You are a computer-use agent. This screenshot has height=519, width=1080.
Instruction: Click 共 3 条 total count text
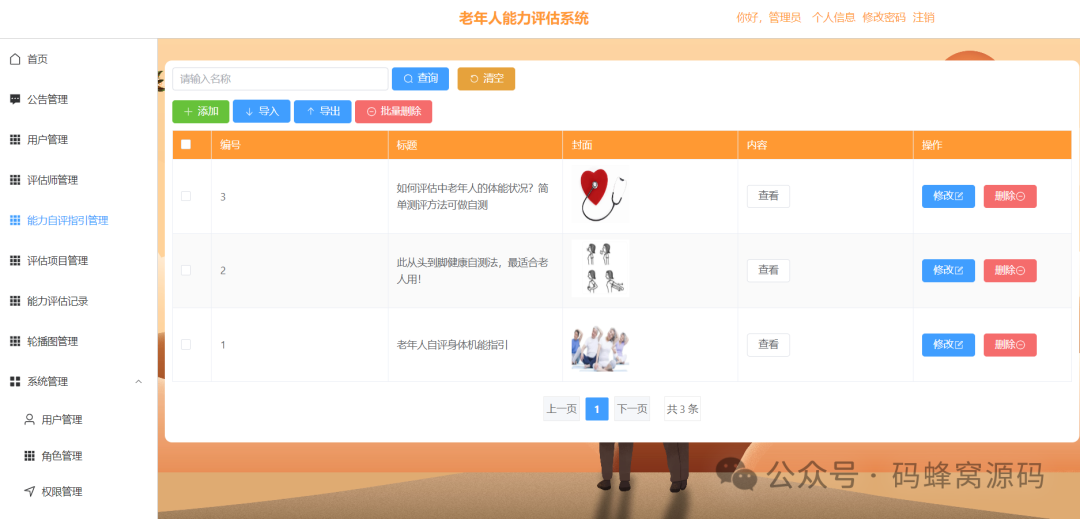tap(682, 409)
